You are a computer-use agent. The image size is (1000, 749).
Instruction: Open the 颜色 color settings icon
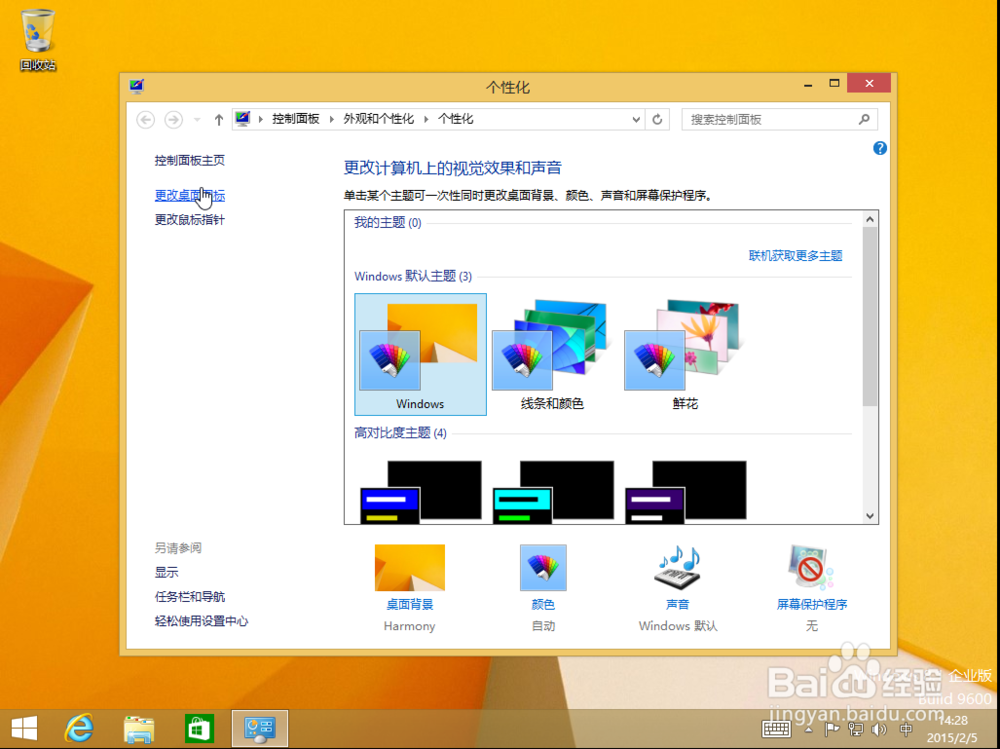click(x=542, y=567)
